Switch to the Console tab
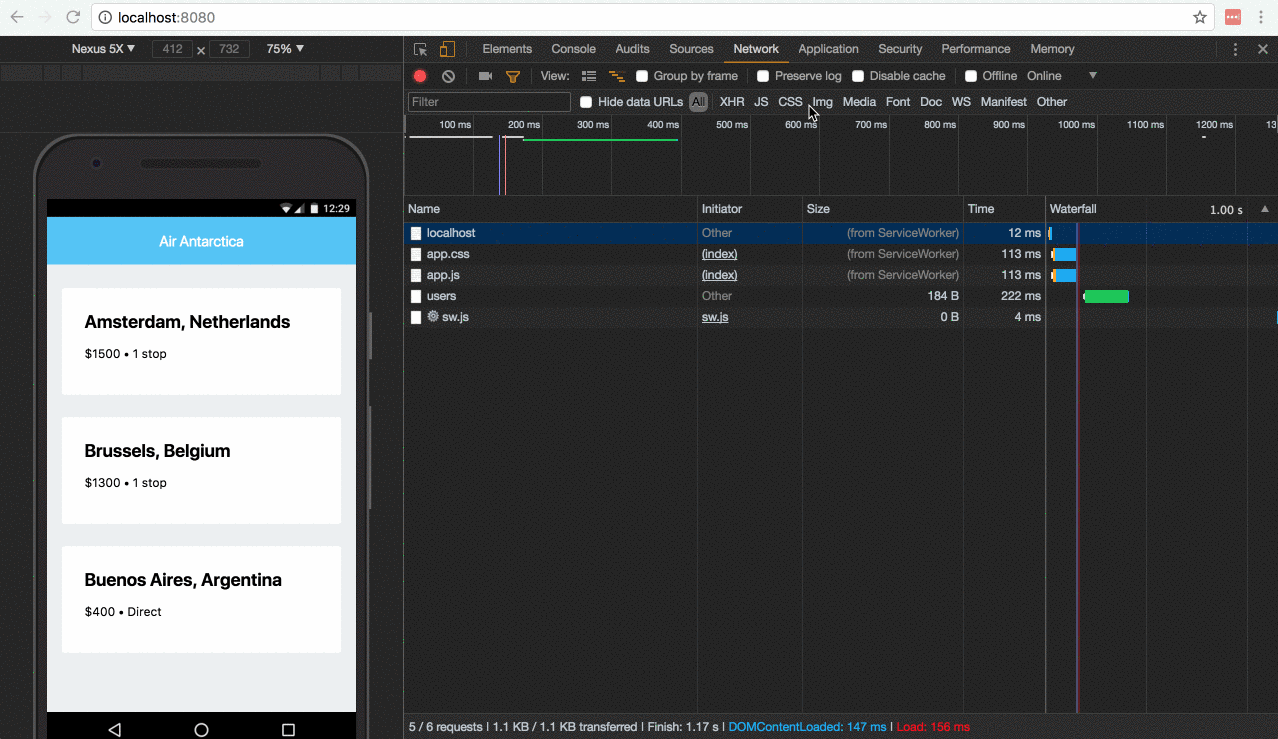 click(573, 49)
